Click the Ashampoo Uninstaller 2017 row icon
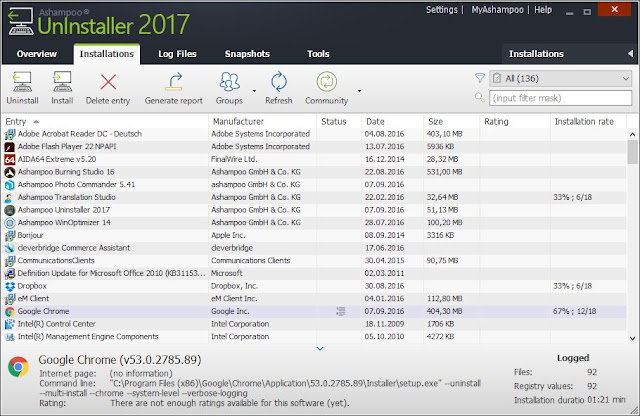The width and height of the screenshot is (640, 416). coord(9,210)
